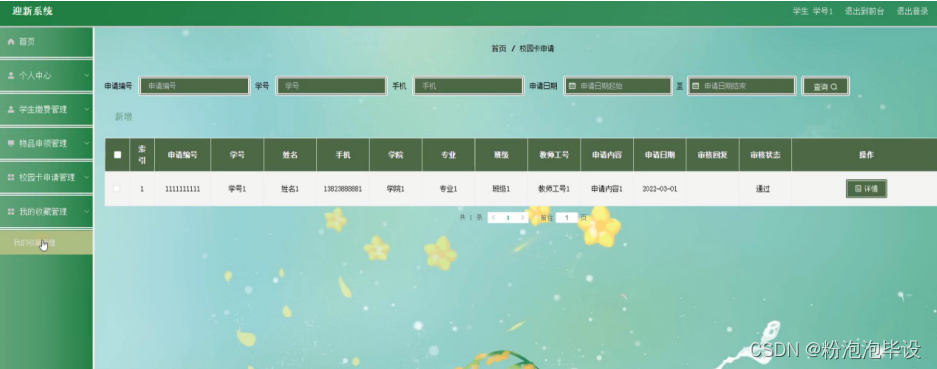The height and width of the screenshot is (369, 937).
Task: Open the 首页 sidebar menu item
Action: (x=46, y=42)
